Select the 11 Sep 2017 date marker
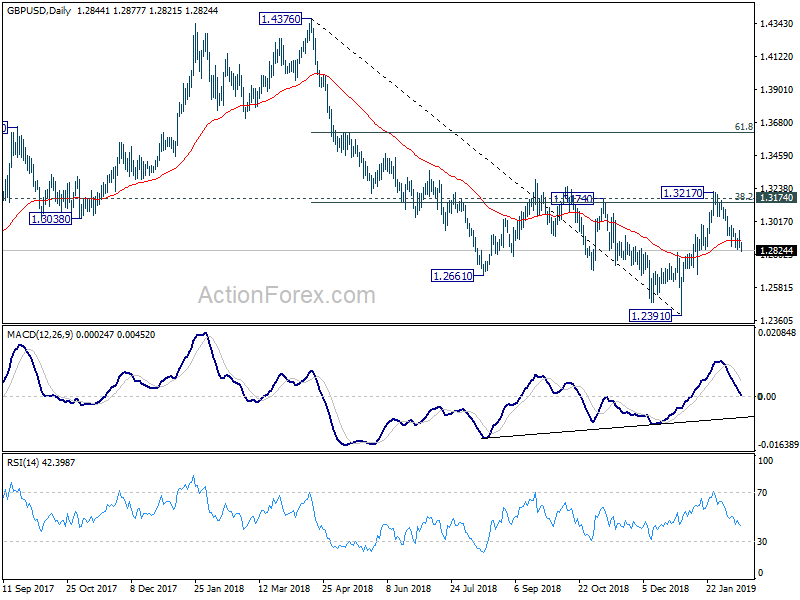This screenshot has width=800, height=600. 28,588
